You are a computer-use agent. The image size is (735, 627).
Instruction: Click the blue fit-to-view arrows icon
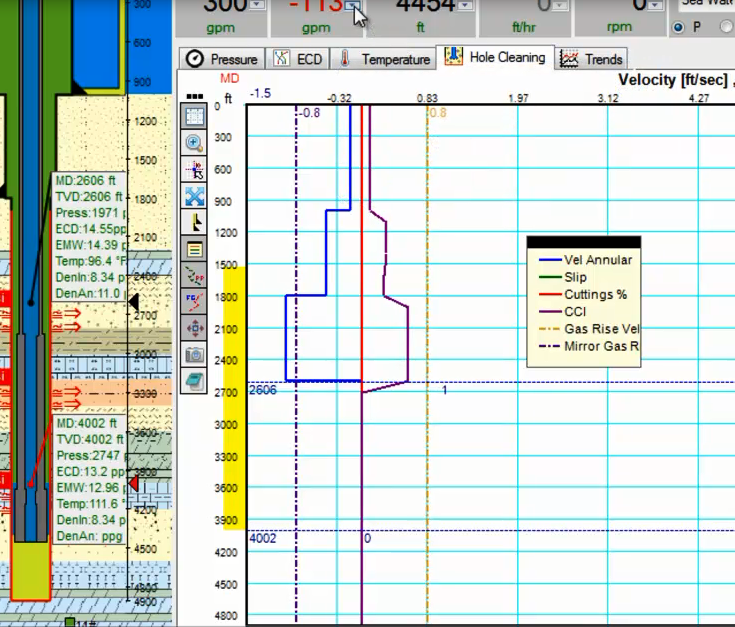coord(194,196)
